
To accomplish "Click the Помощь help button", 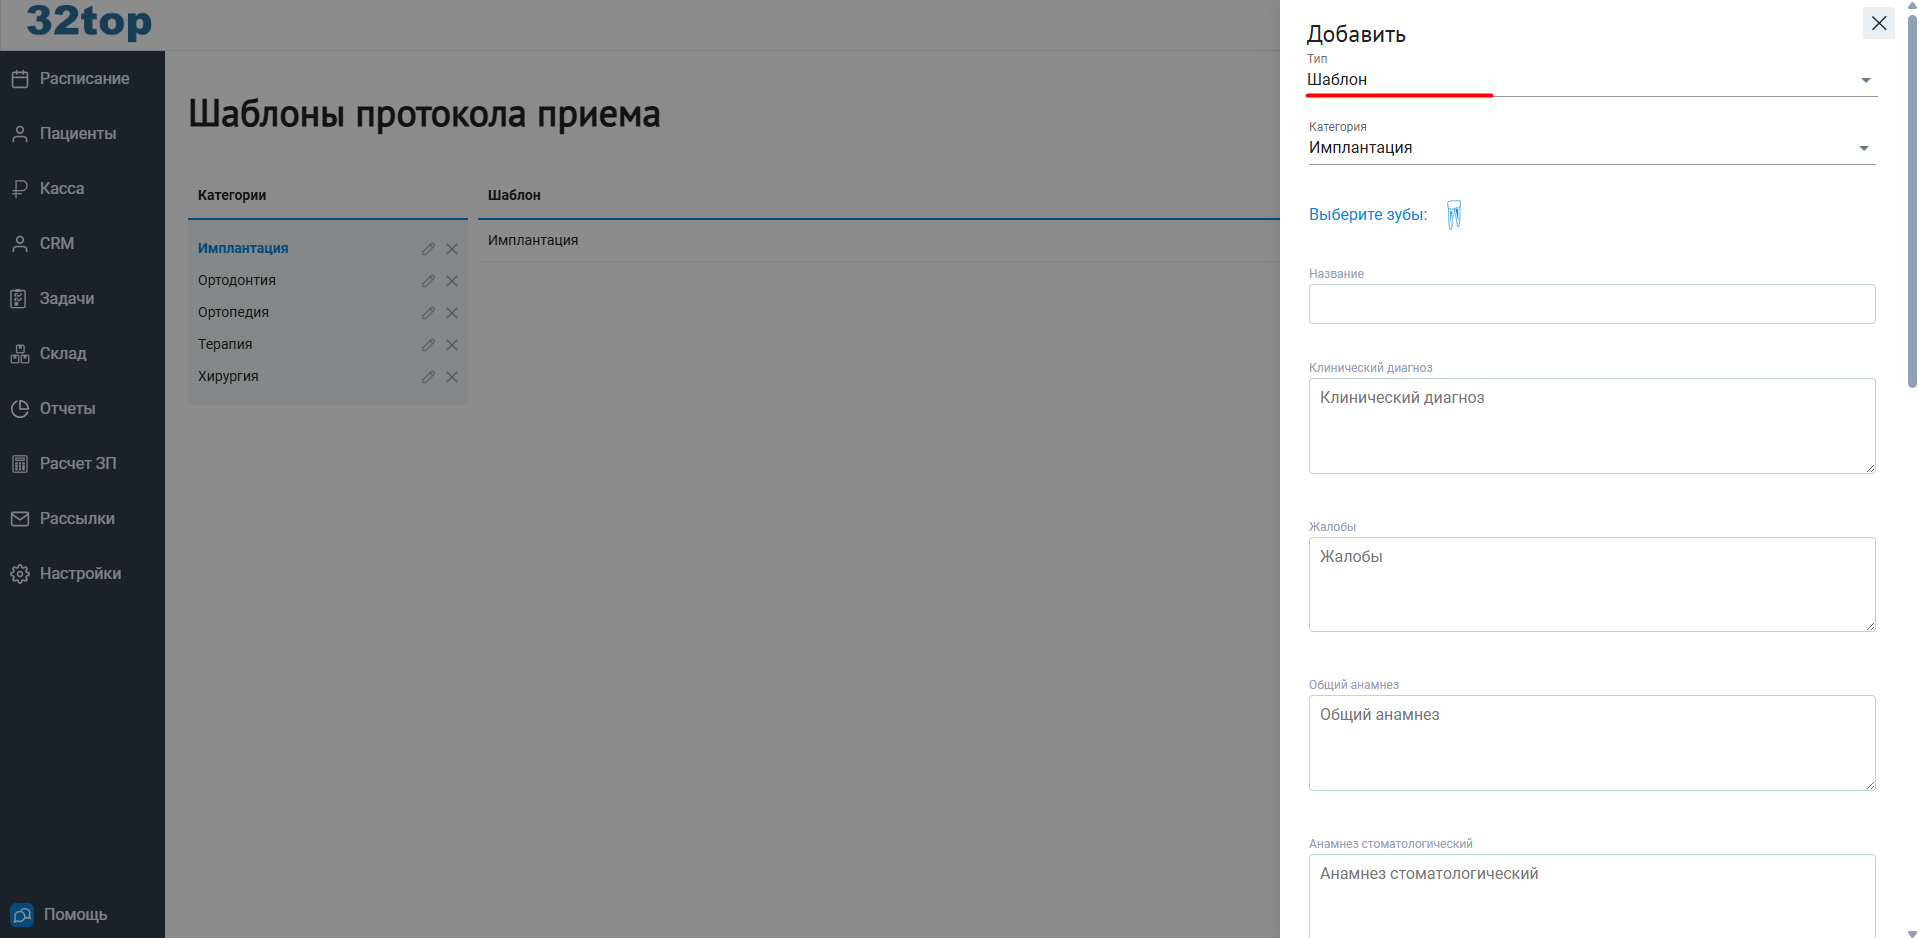I will click(x=74, y=913).
